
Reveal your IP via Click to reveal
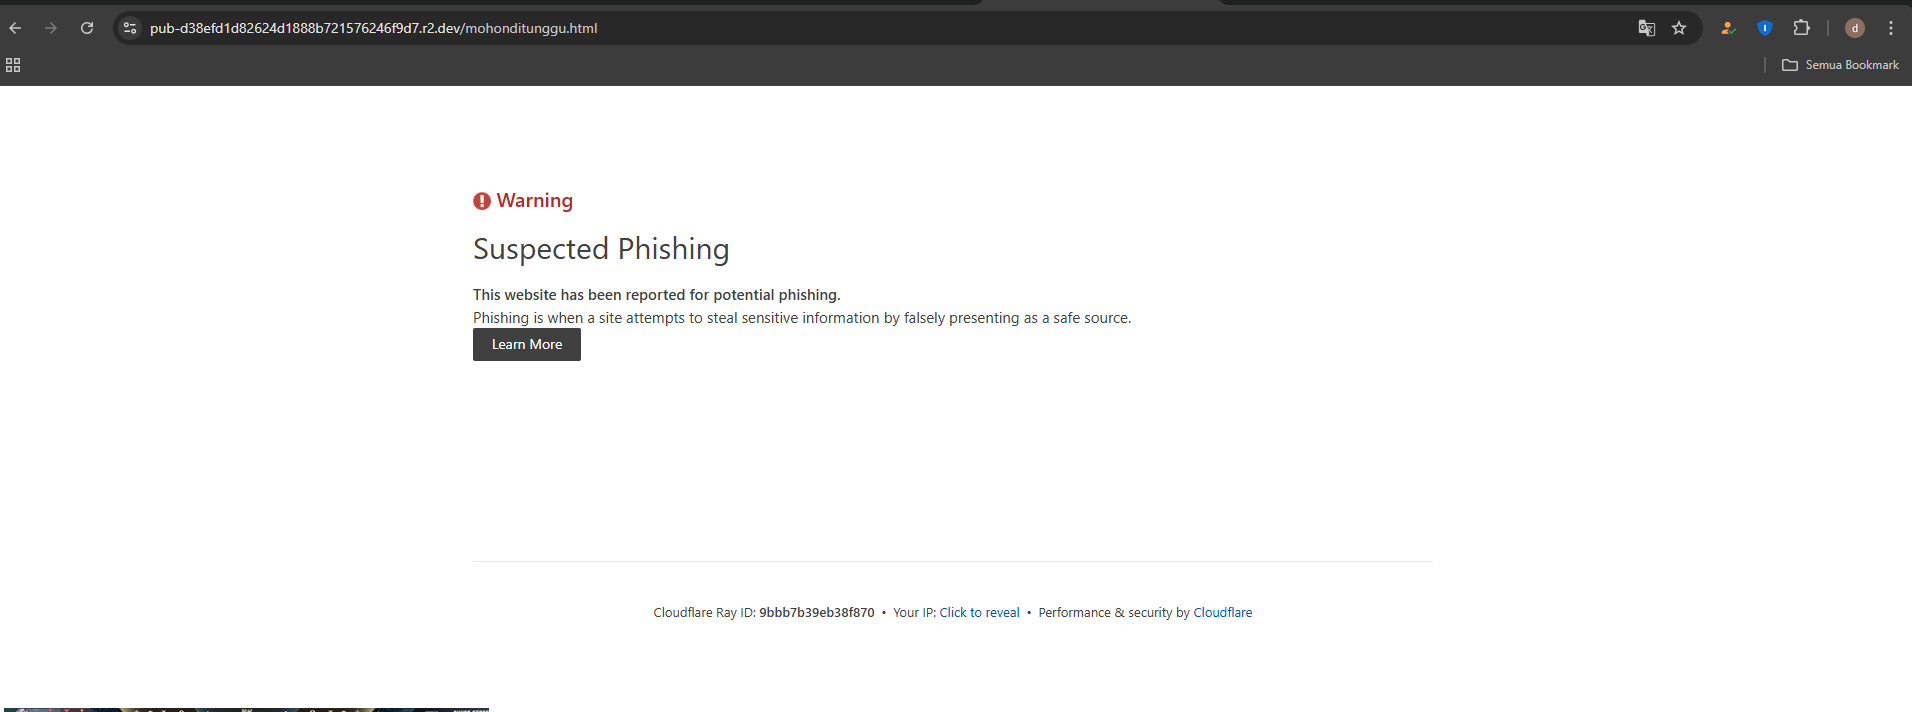pyautogui.click(x=979, y=613)
